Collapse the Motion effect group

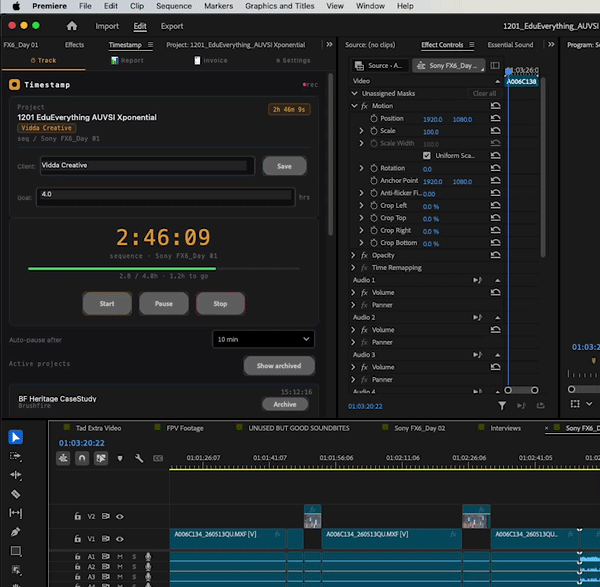(354, 106)
